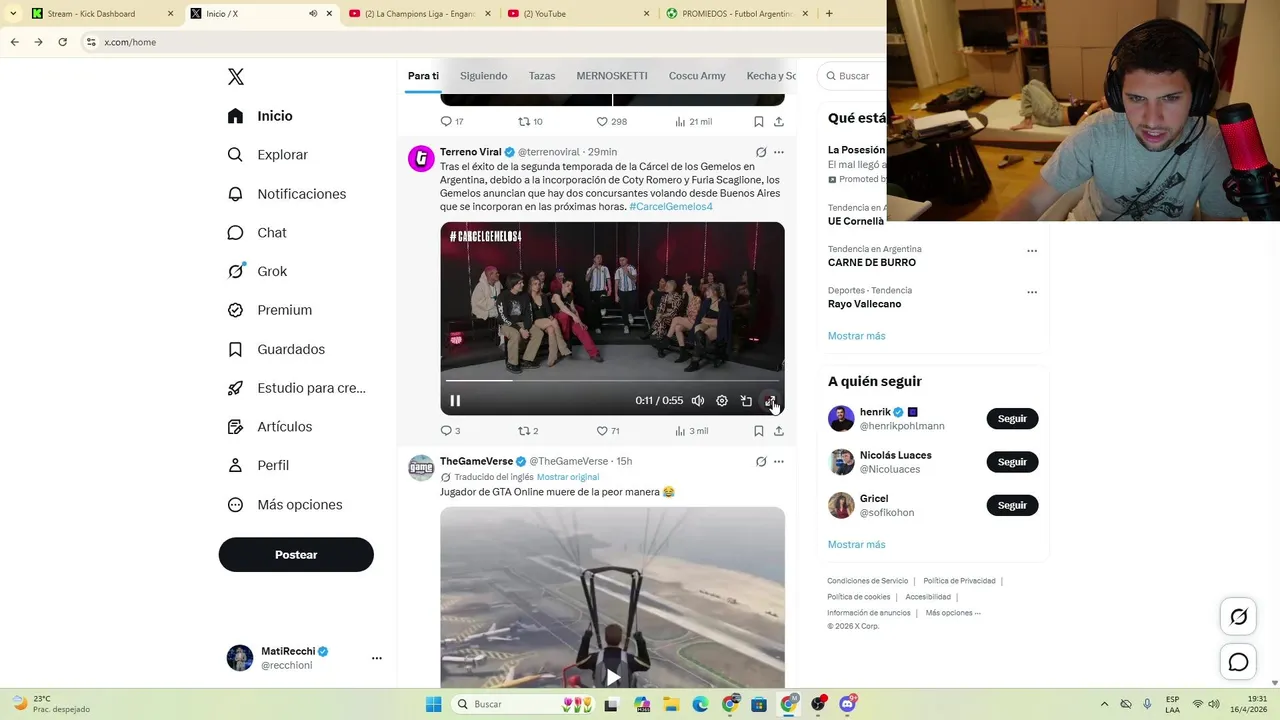Switch to the MERNOSKETTI tab
This screenshot has width=1280, height=720.
612,76
